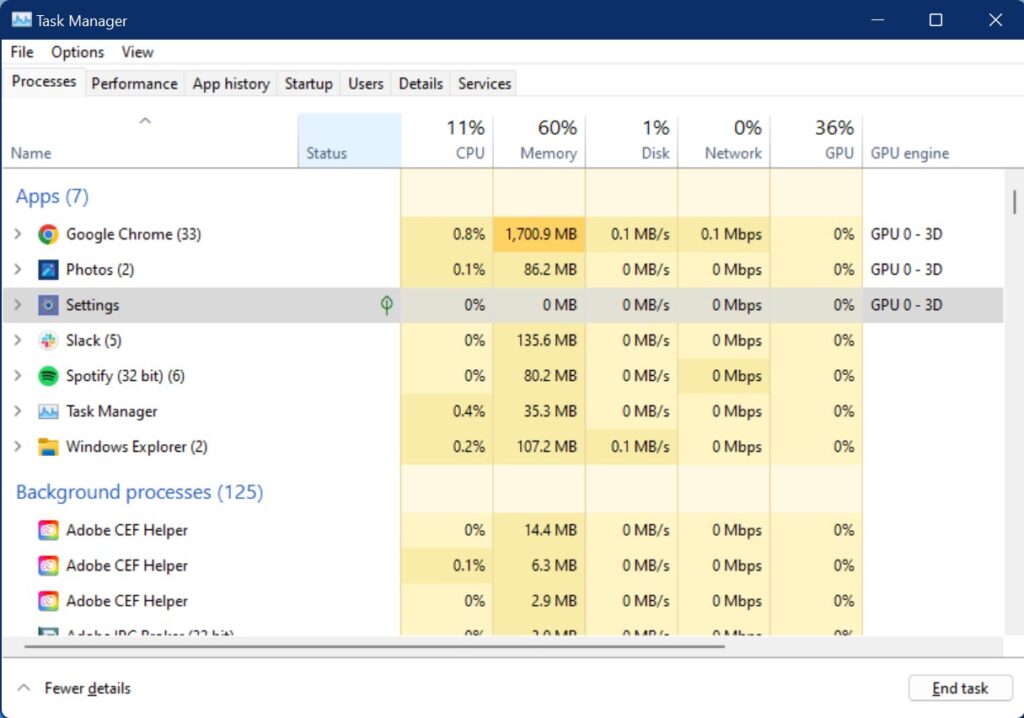
Task: Click the End task button
Action: tap(960, 688)
